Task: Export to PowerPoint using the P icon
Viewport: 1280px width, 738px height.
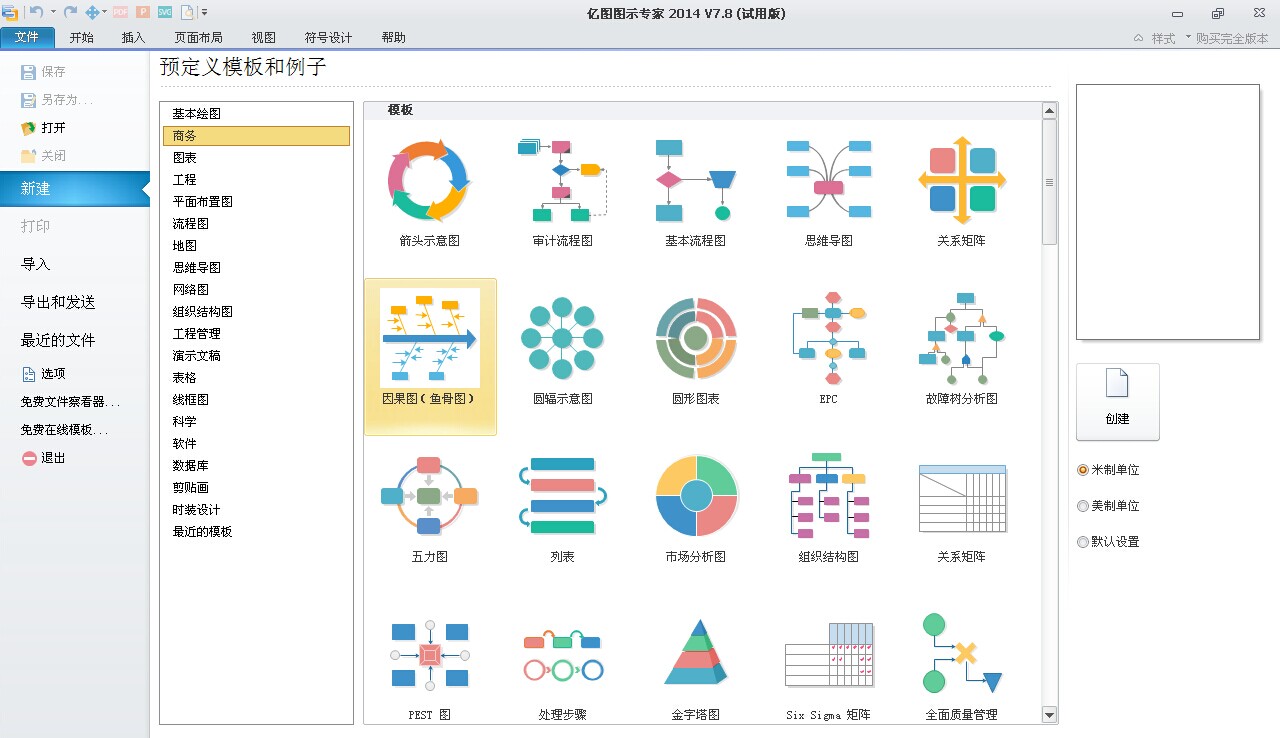Action: tap(142, 12)
